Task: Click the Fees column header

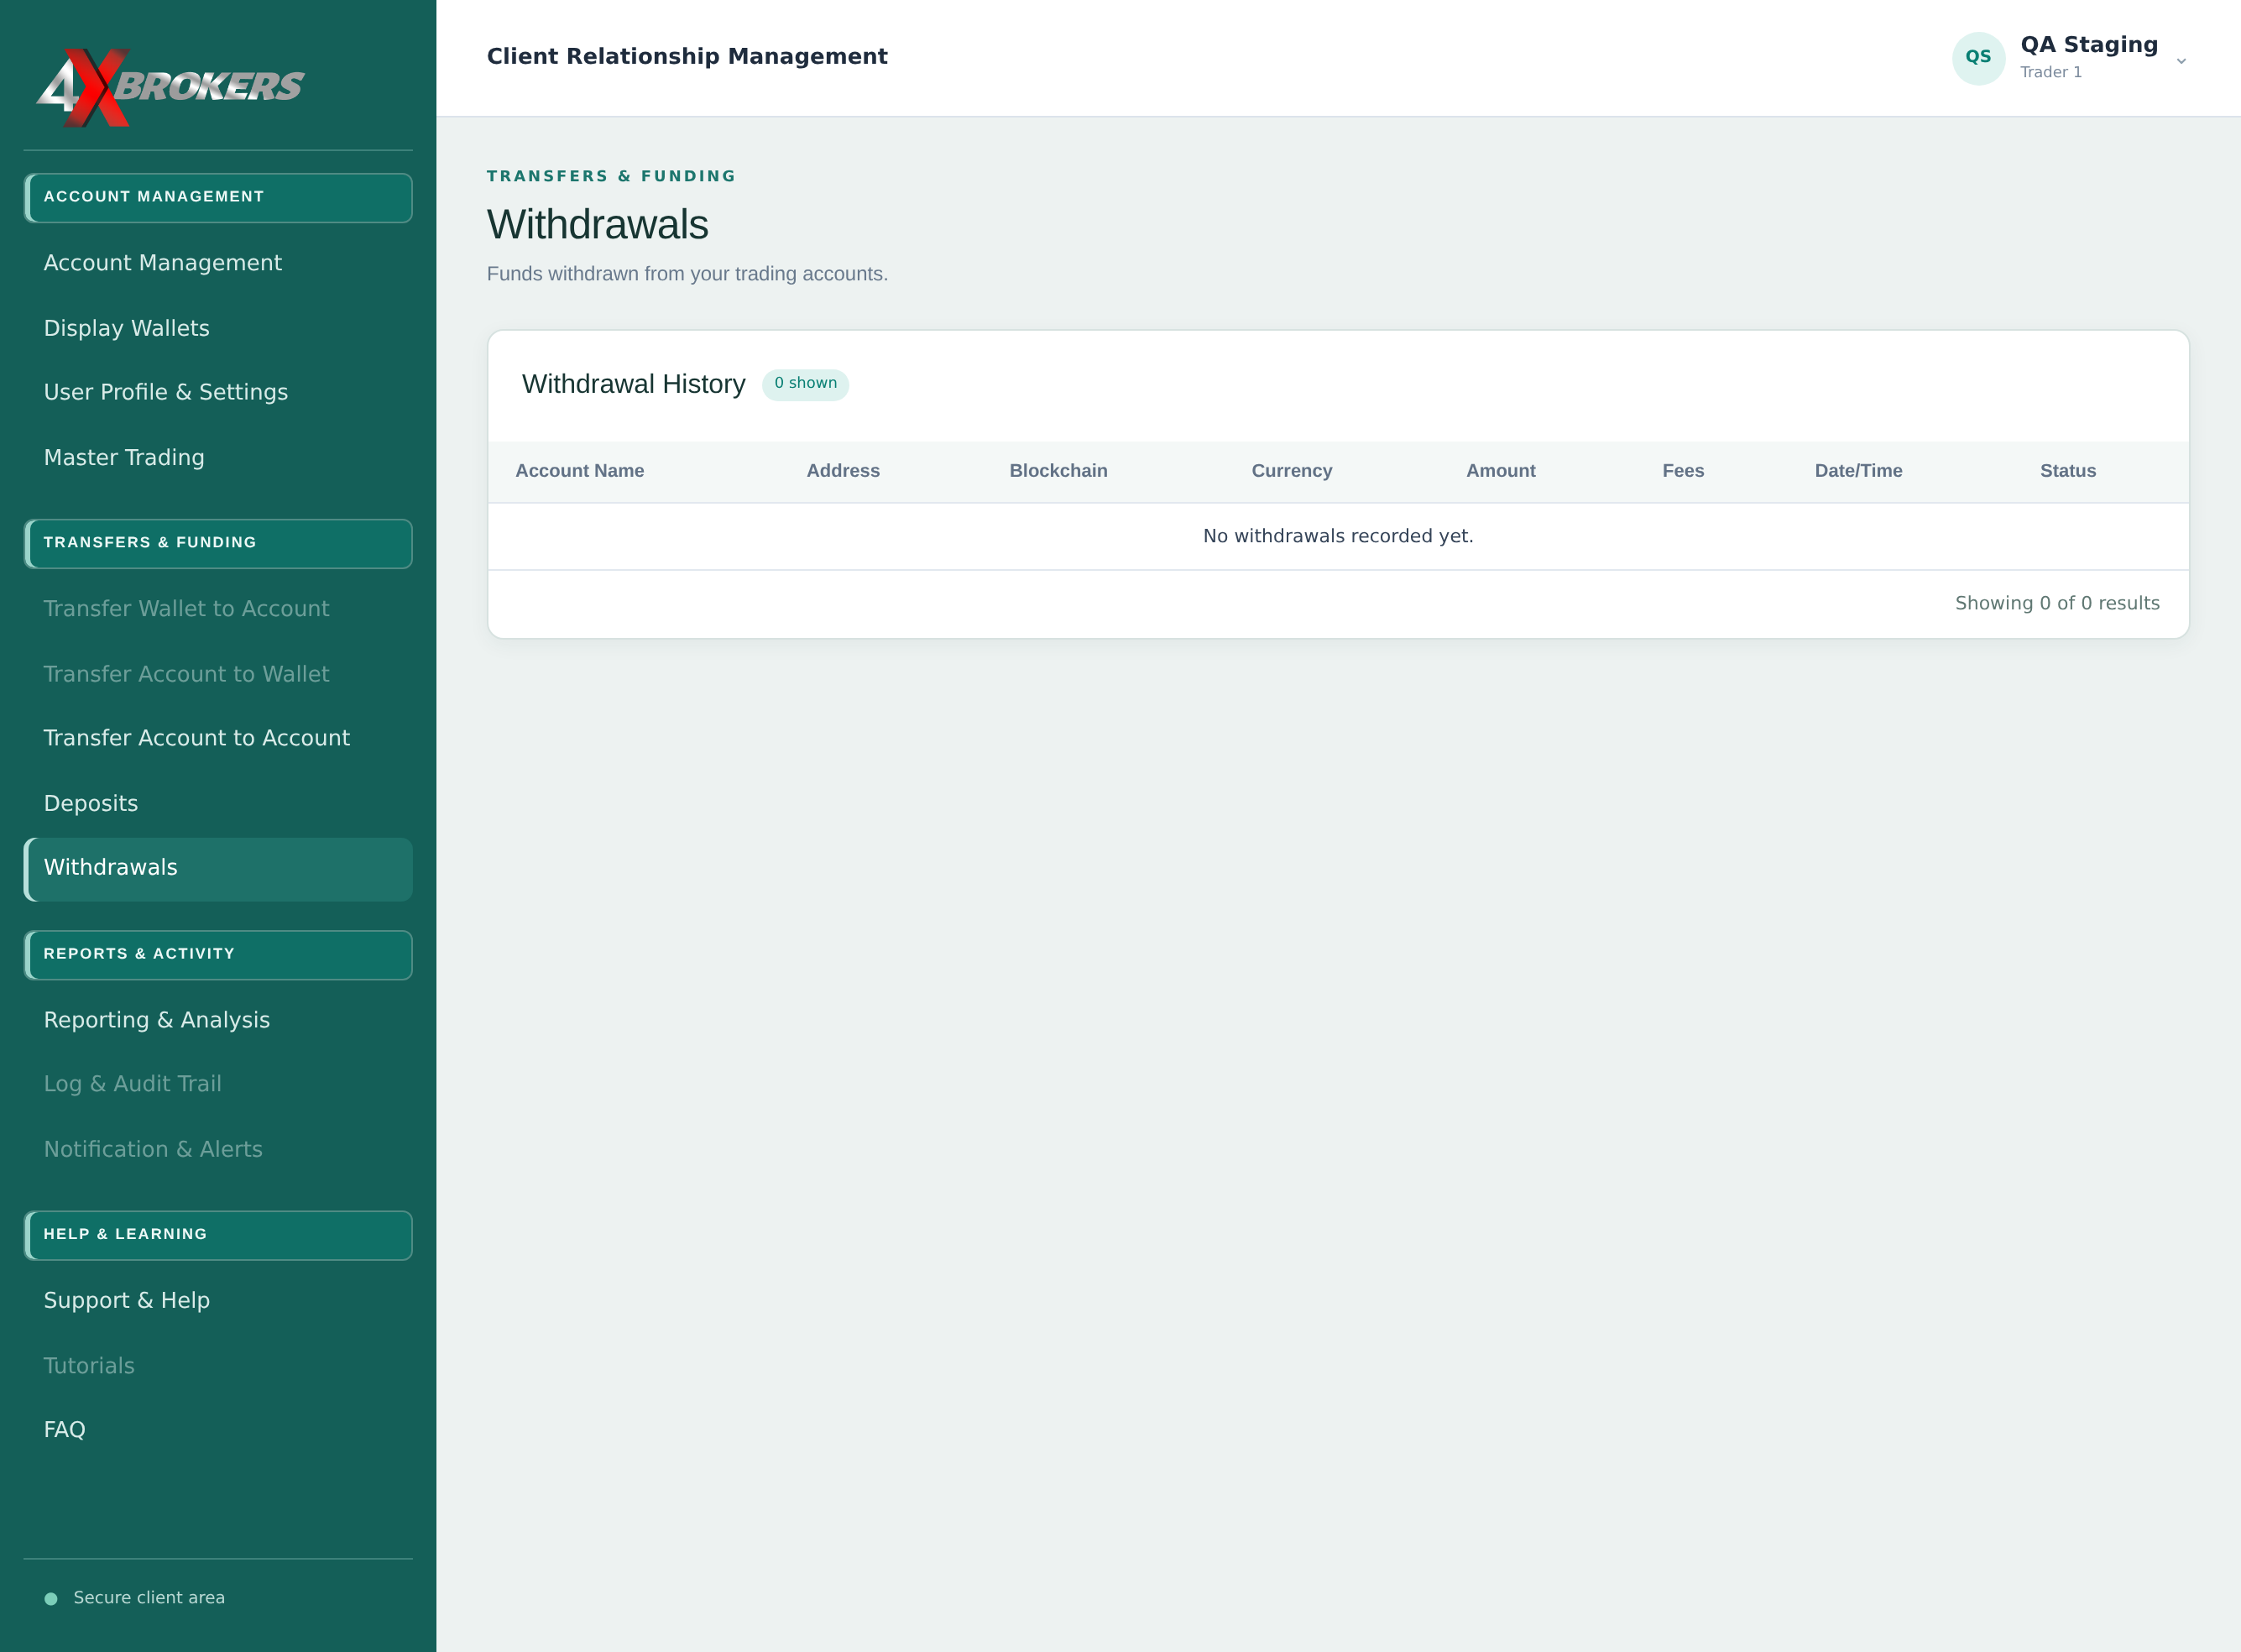Action: (1683, 471)
